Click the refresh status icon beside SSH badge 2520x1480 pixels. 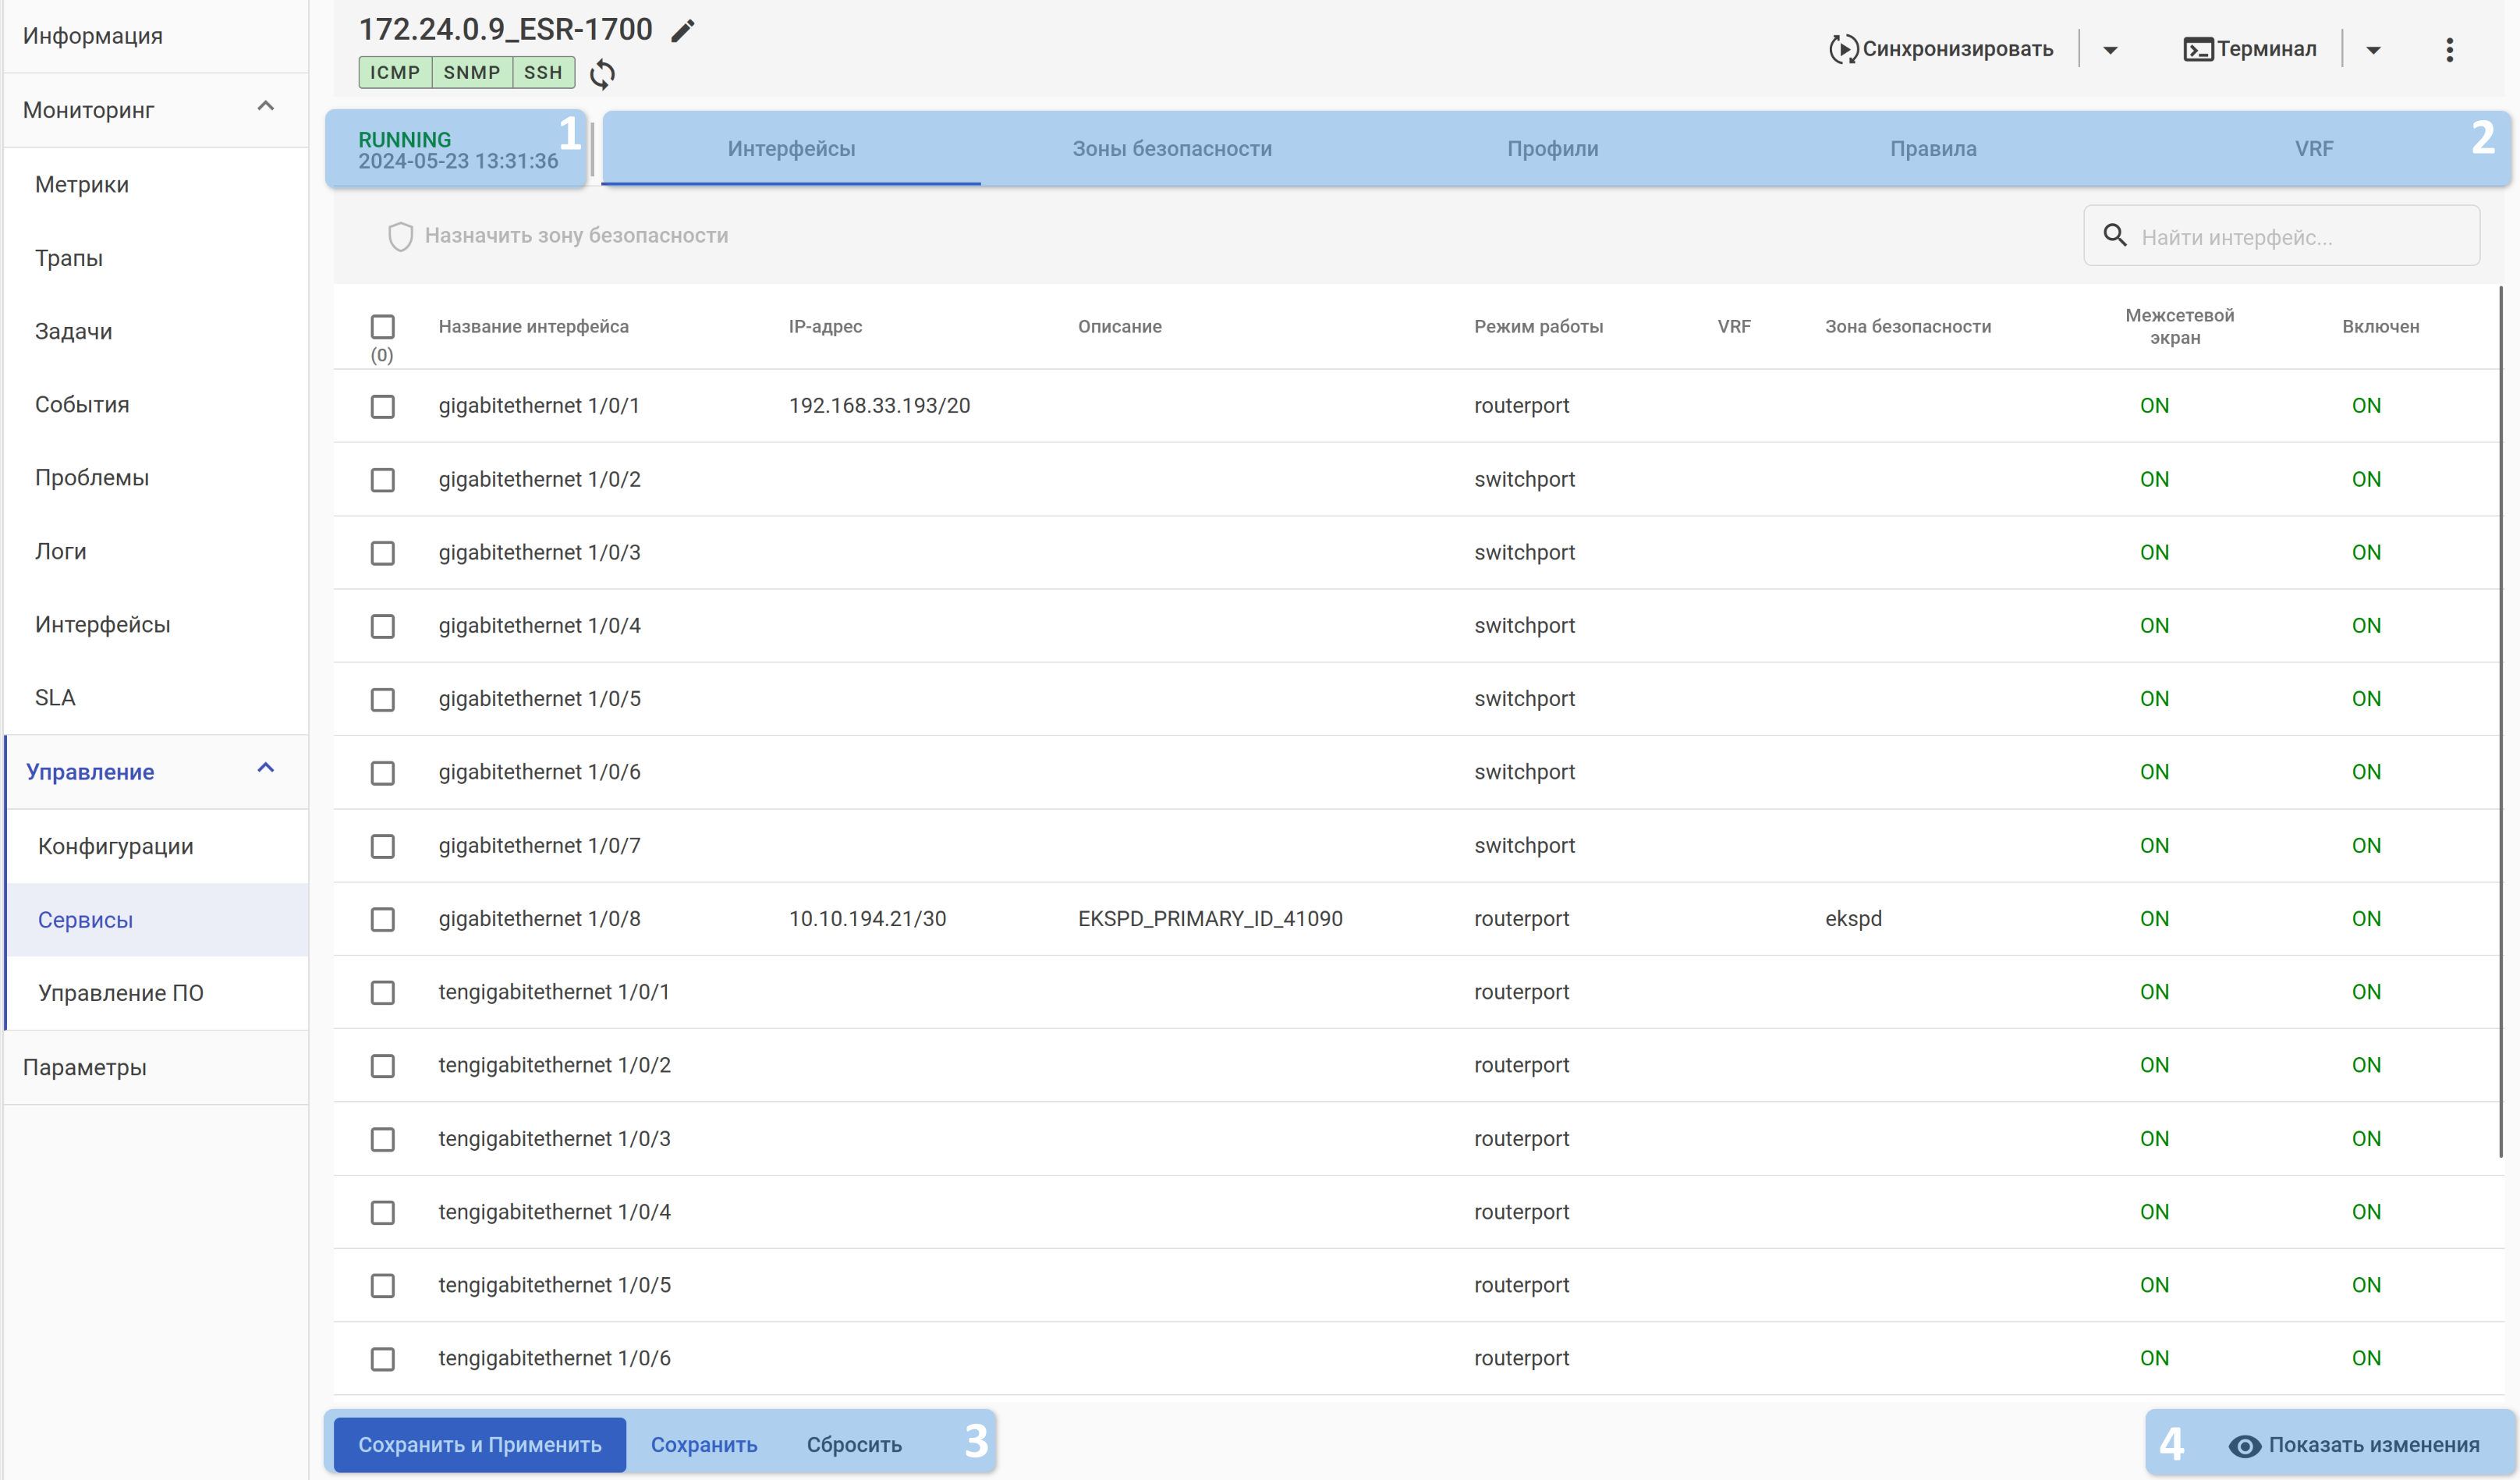coord(602,74)
